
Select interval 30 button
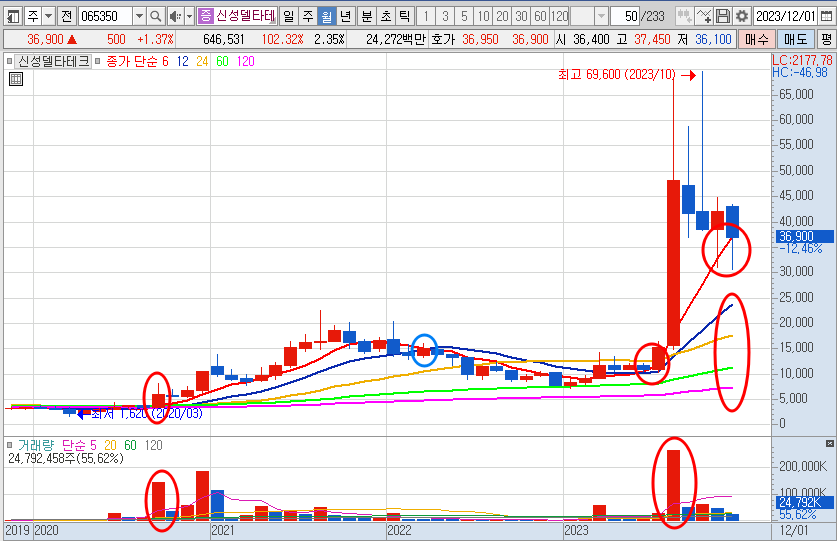tap(522, 17)
